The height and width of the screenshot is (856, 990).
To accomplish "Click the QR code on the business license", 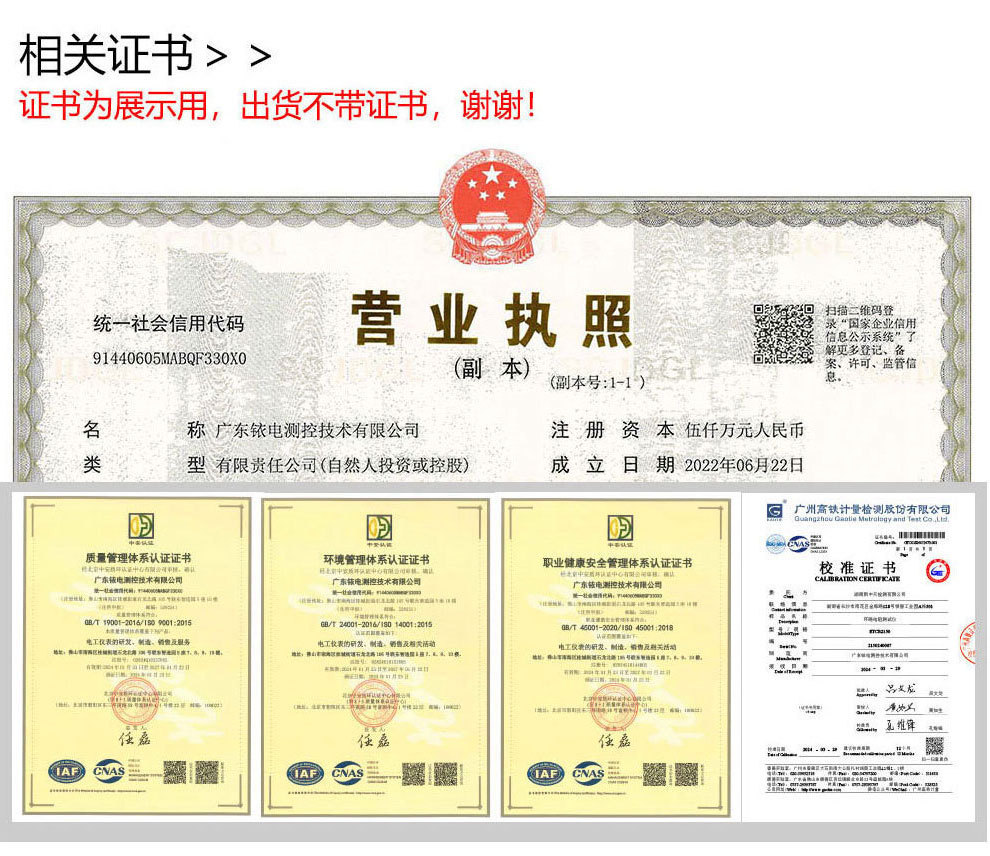I will pos(783,334).
